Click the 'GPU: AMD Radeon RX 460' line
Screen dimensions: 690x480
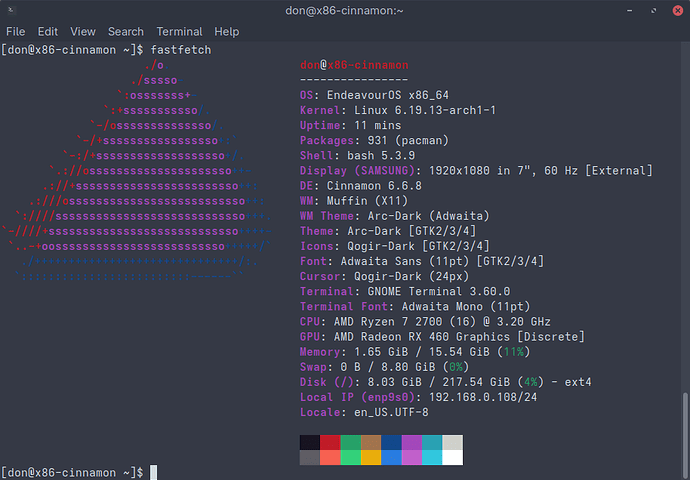point(442,337)
